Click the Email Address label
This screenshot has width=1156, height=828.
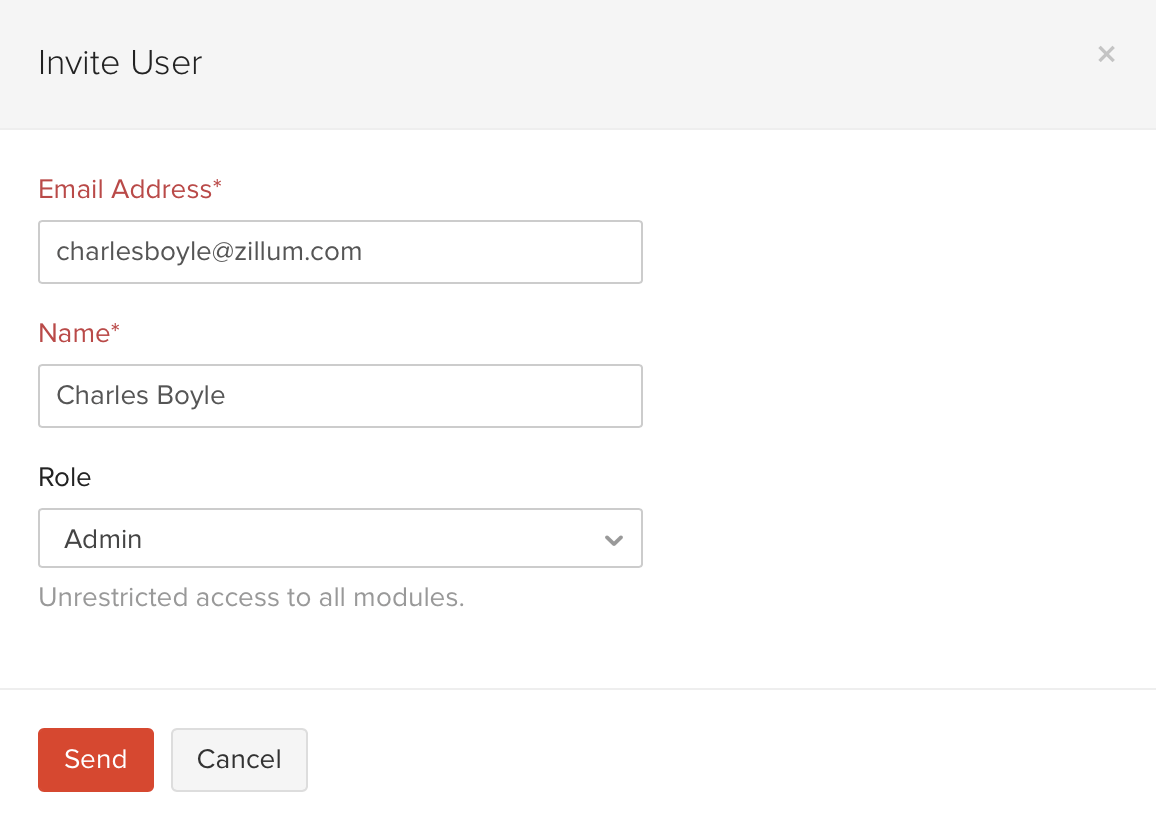click(124, 189)
